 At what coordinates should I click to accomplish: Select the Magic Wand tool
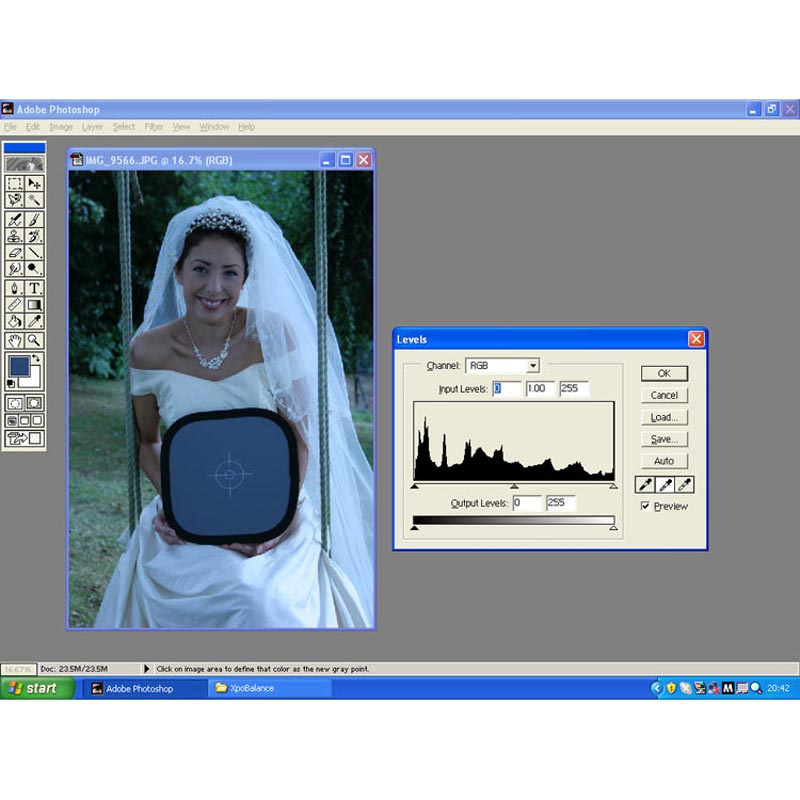pos(34,200)
